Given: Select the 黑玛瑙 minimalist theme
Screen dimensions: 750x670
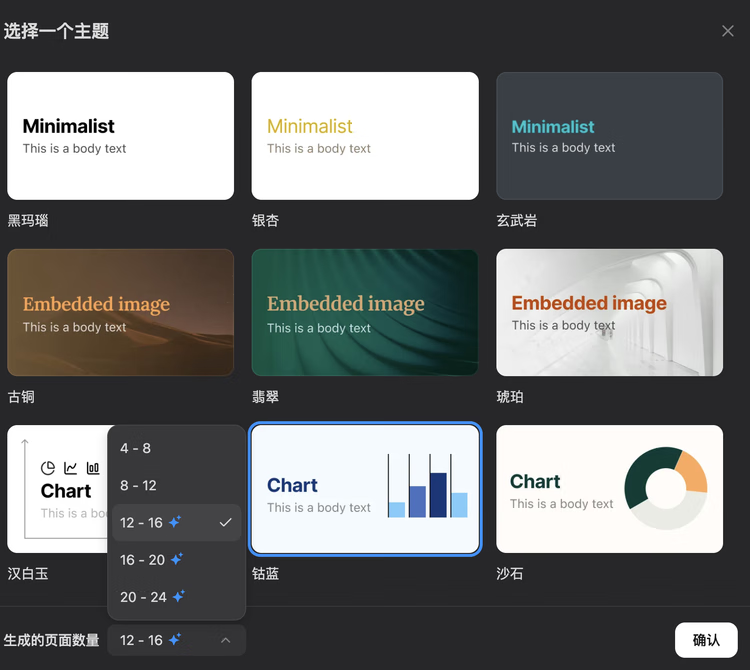Looking at the screenshot, I should tap(121, 136).
